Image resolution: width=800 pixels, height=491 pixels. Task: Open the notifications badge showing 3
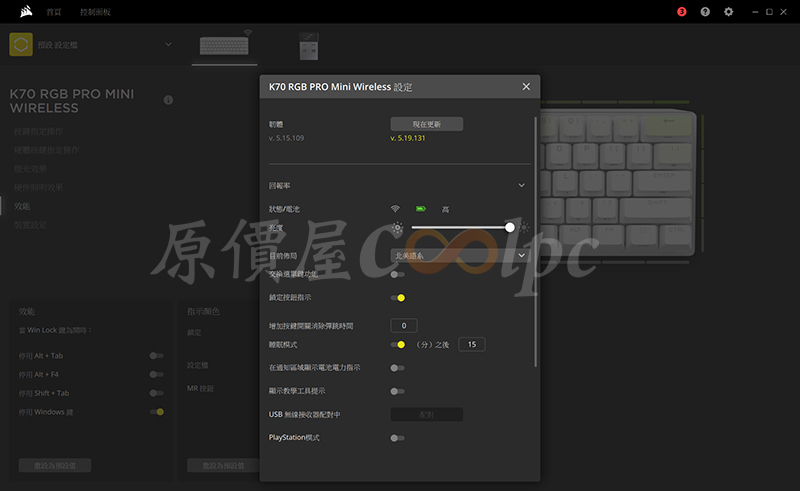682,12
